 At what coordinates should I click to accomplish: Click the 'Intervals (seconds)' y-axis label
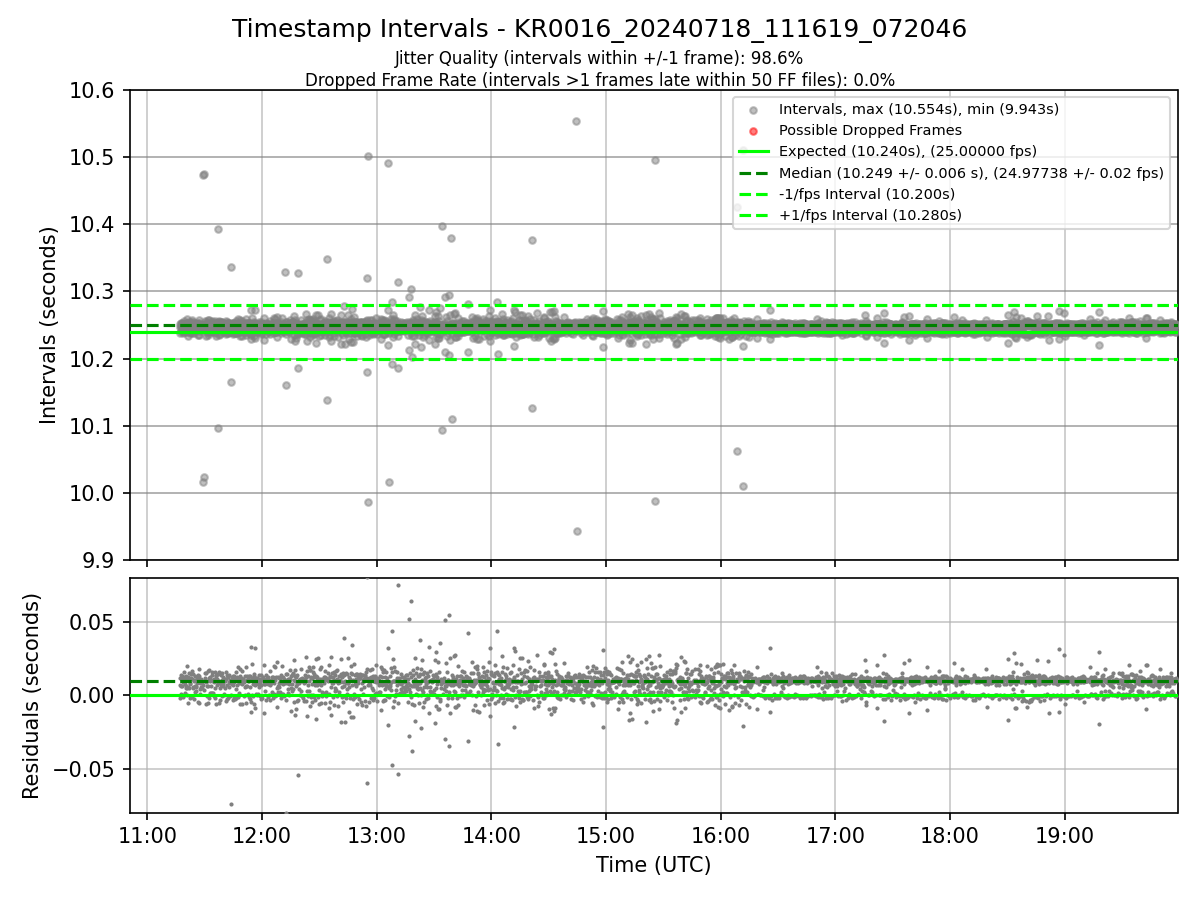pyautogui.click(x=49, y=325)
